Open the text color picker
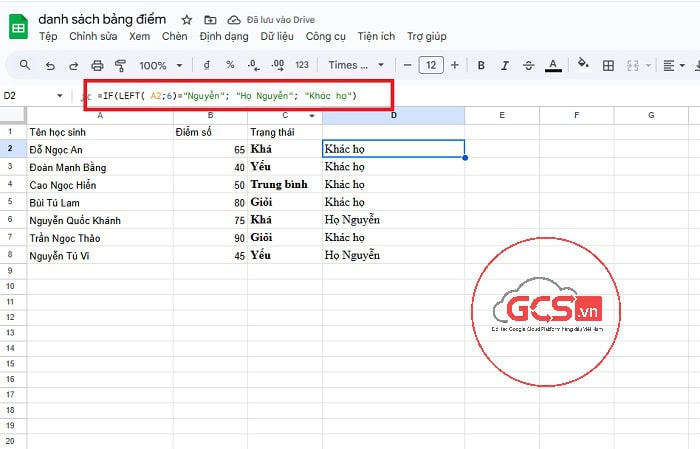The image size is (700, 449). point(553,66)
